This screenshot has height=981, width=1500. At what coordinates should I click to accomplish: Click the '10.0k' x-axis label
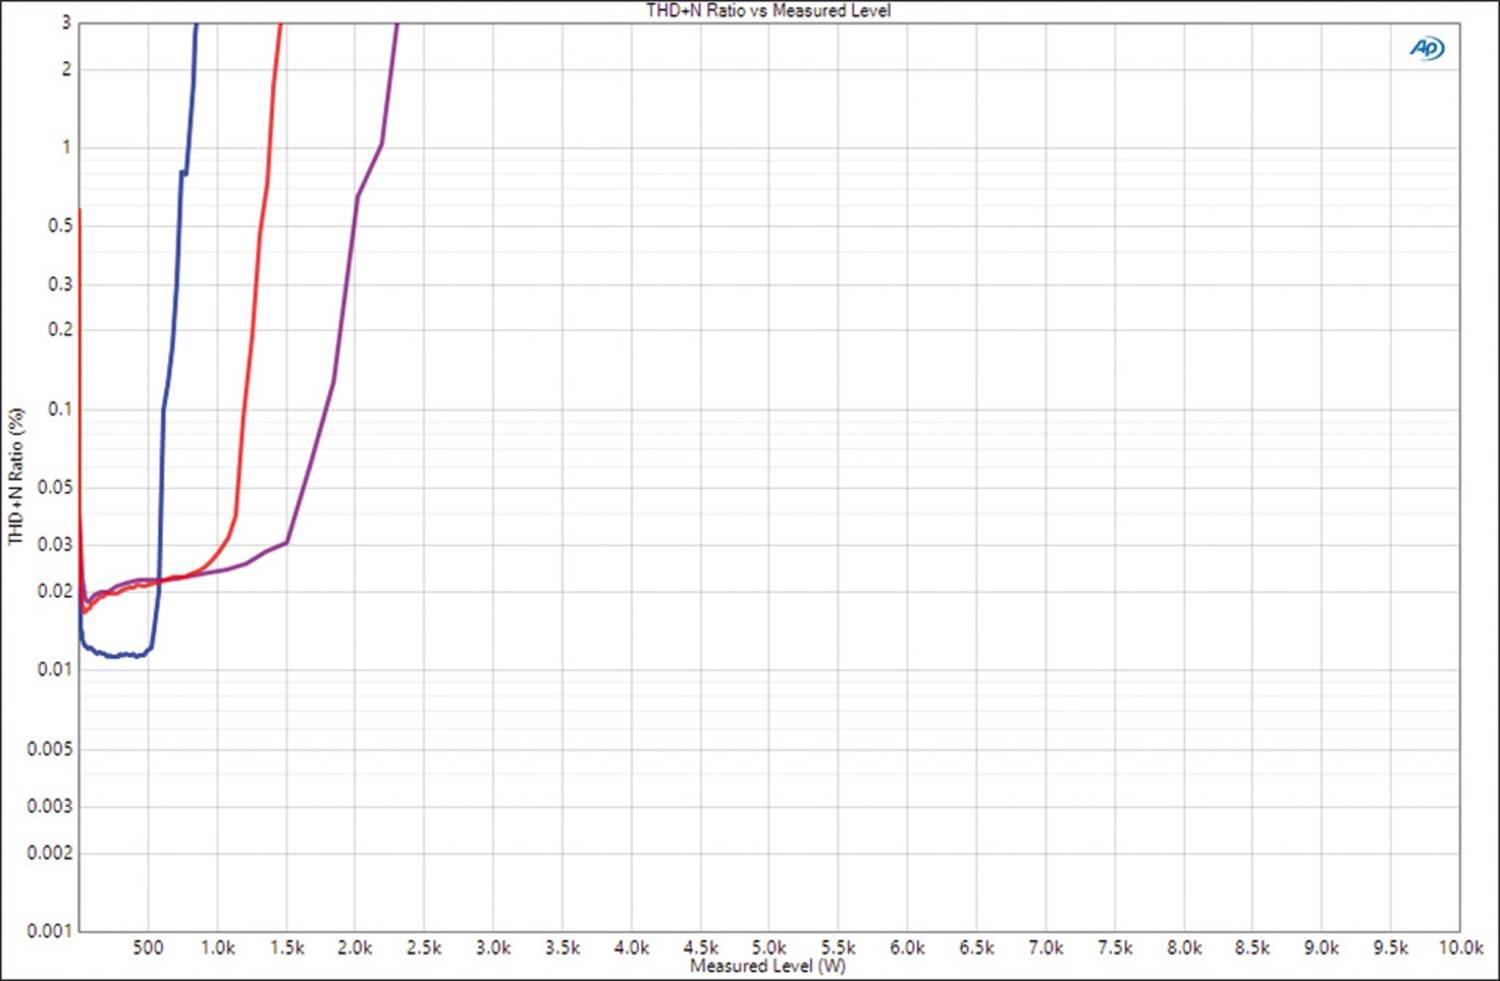click(x=1461, y=947)
